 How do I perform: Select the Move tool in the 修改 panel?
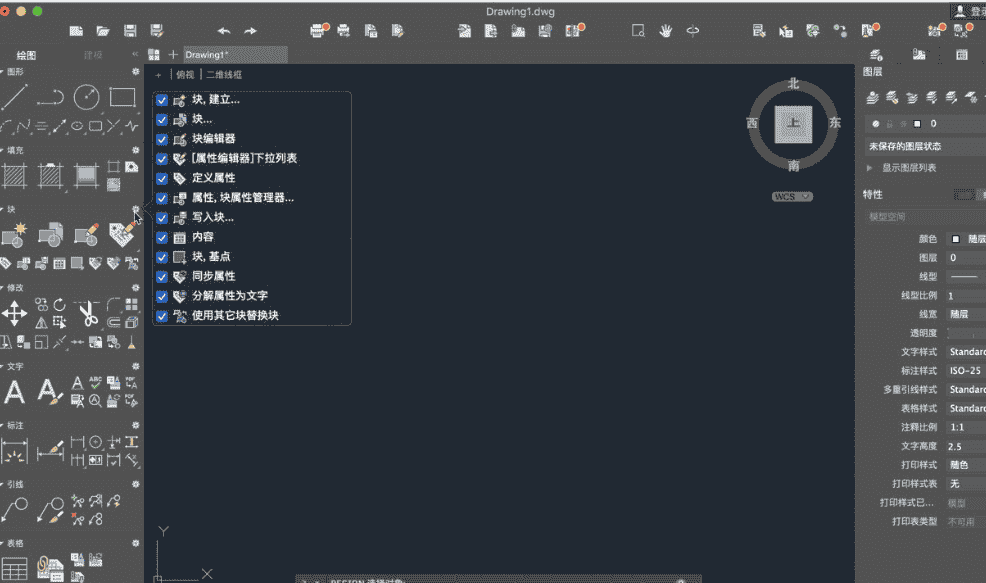(x=14, y=311)
